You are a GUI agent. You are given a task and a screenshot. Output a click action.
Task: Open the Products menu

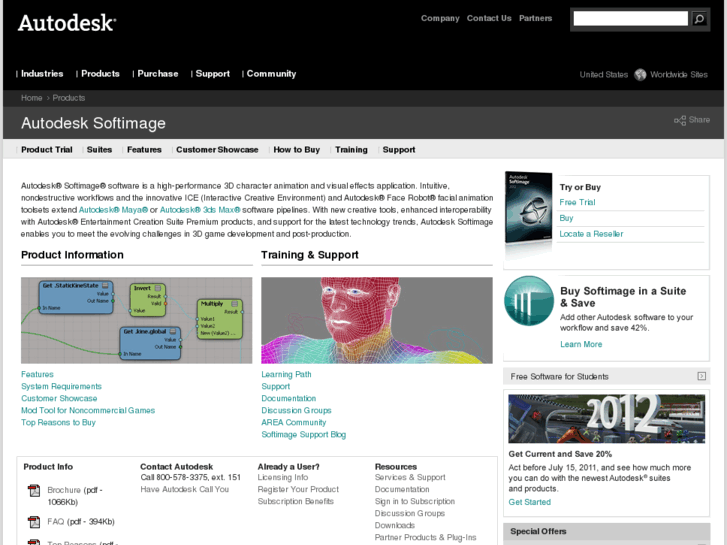(100, 74)
